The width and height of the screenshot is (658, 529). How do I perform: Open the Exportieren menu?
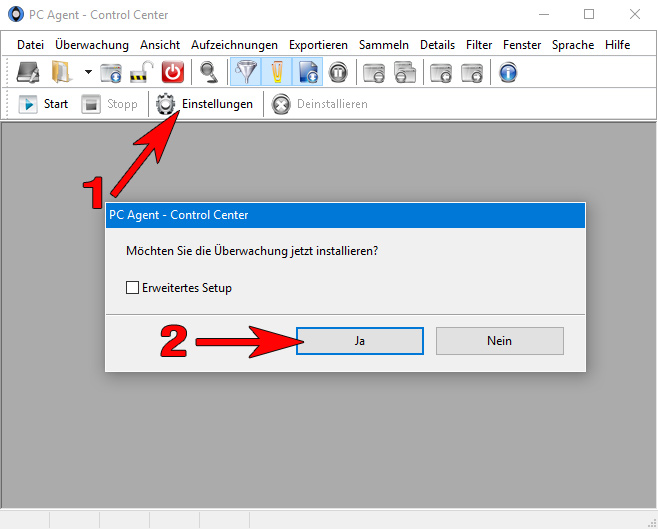(x=318, y=45)
